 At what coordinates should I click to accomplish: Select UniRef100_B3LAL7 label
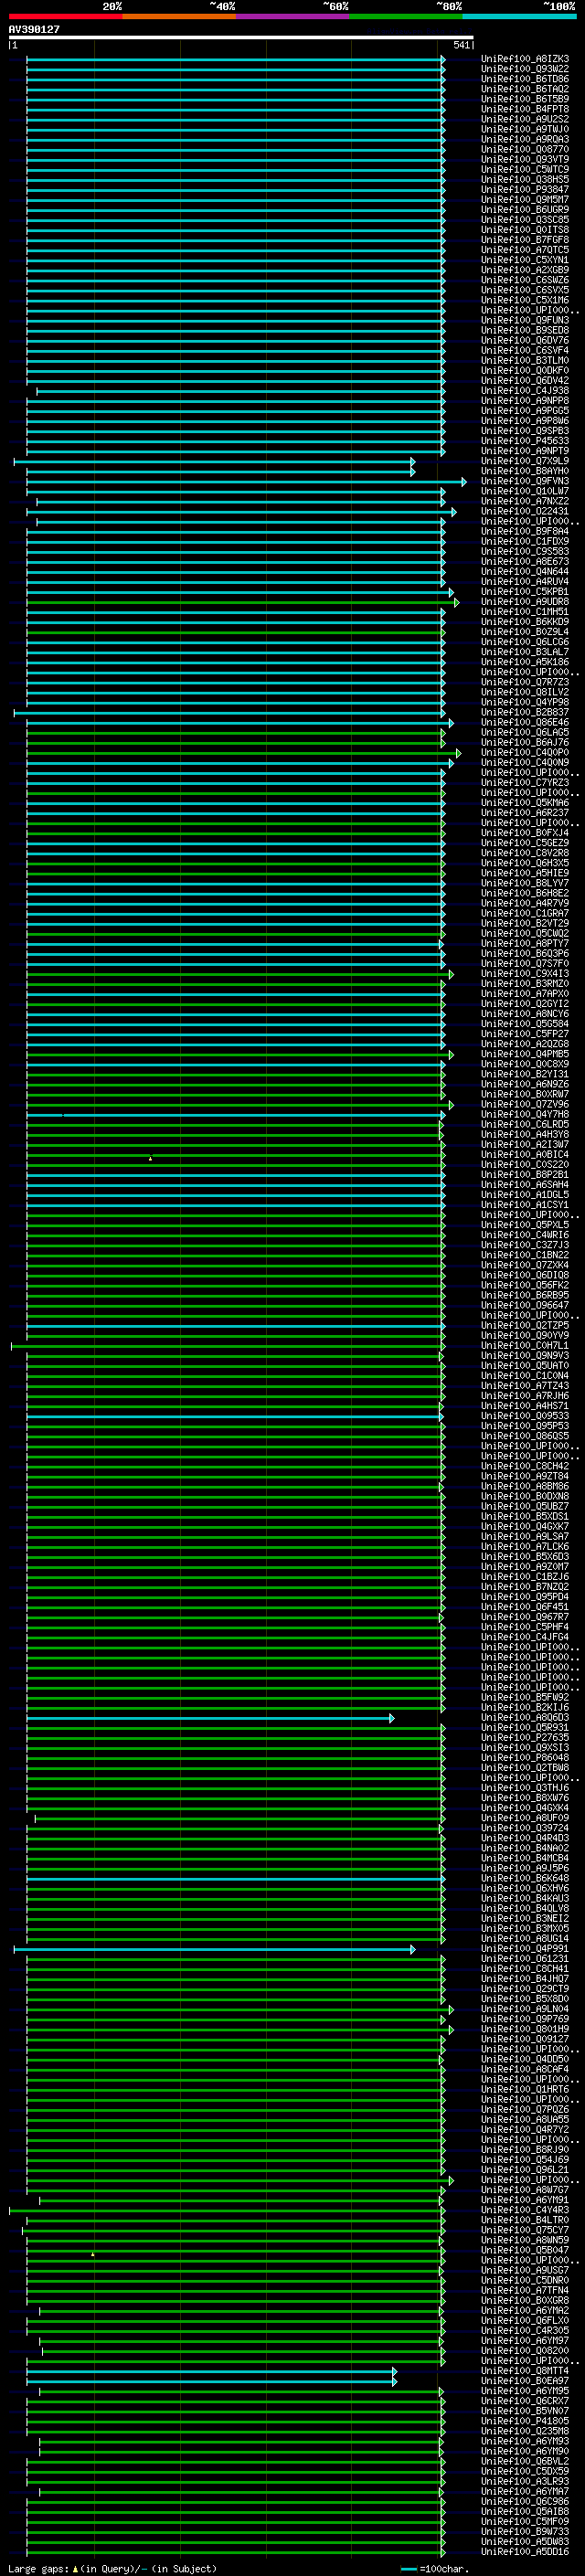[x=525, y=652]
